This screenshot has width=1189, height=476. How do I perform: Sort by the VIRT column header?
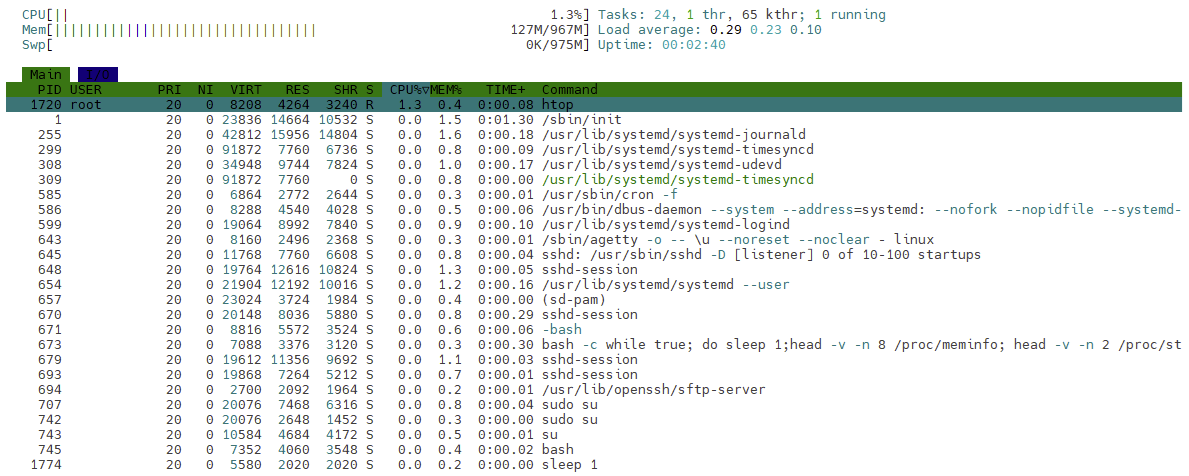(246, 89)
